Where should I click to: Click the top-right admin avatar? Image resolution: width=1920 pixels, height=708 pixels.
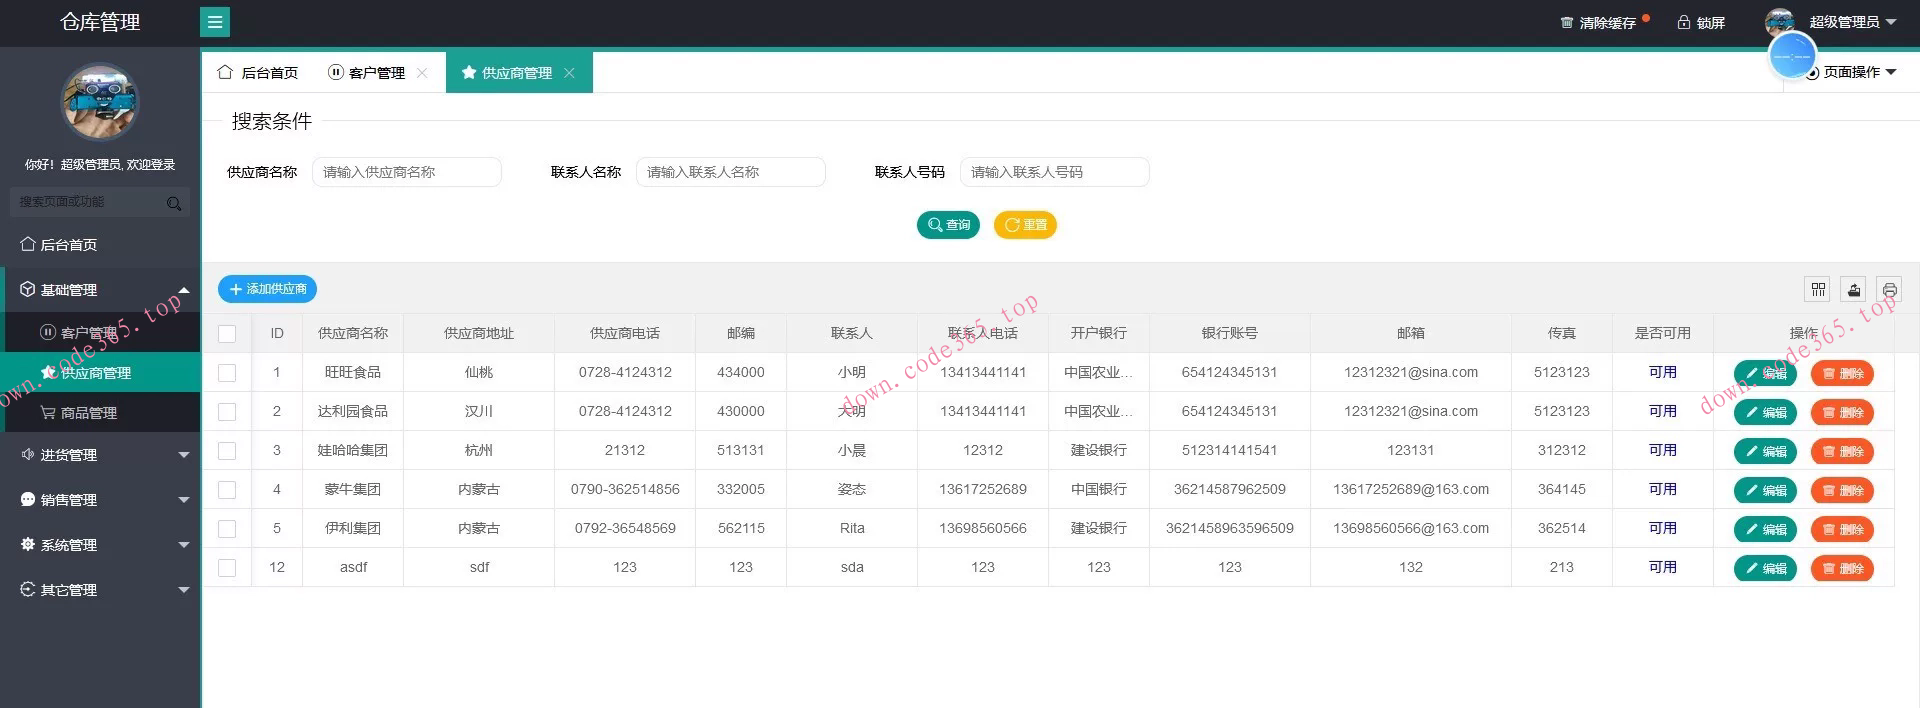pos(1780,22)
